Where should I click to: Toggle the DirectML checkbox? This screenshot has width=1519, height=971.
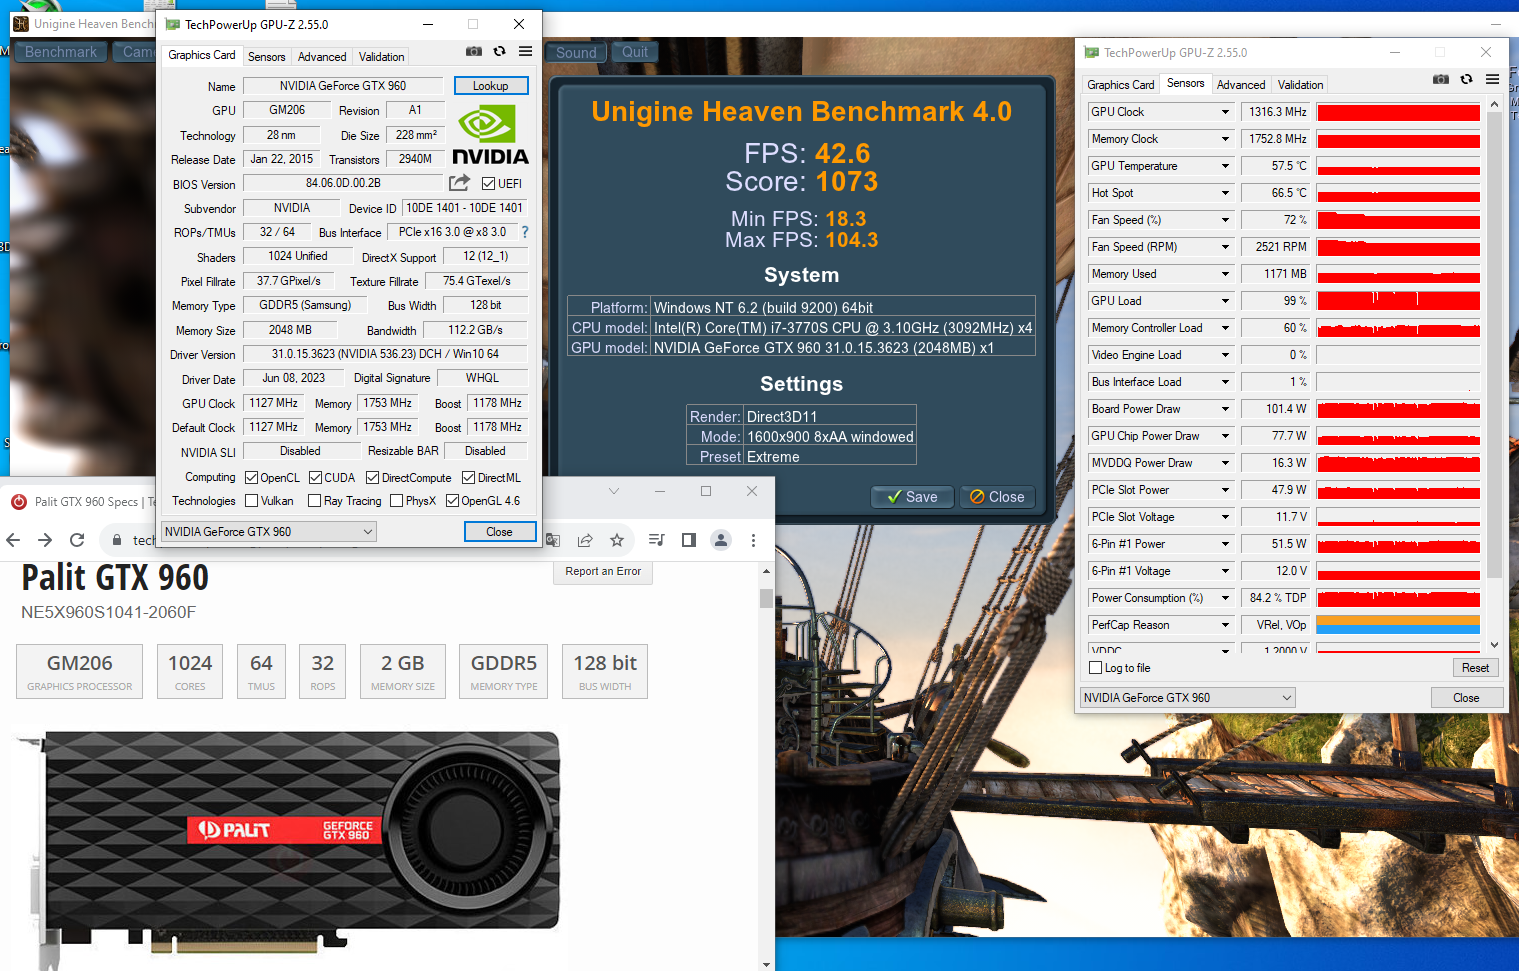pyautogui.click(x=468, y=478)
